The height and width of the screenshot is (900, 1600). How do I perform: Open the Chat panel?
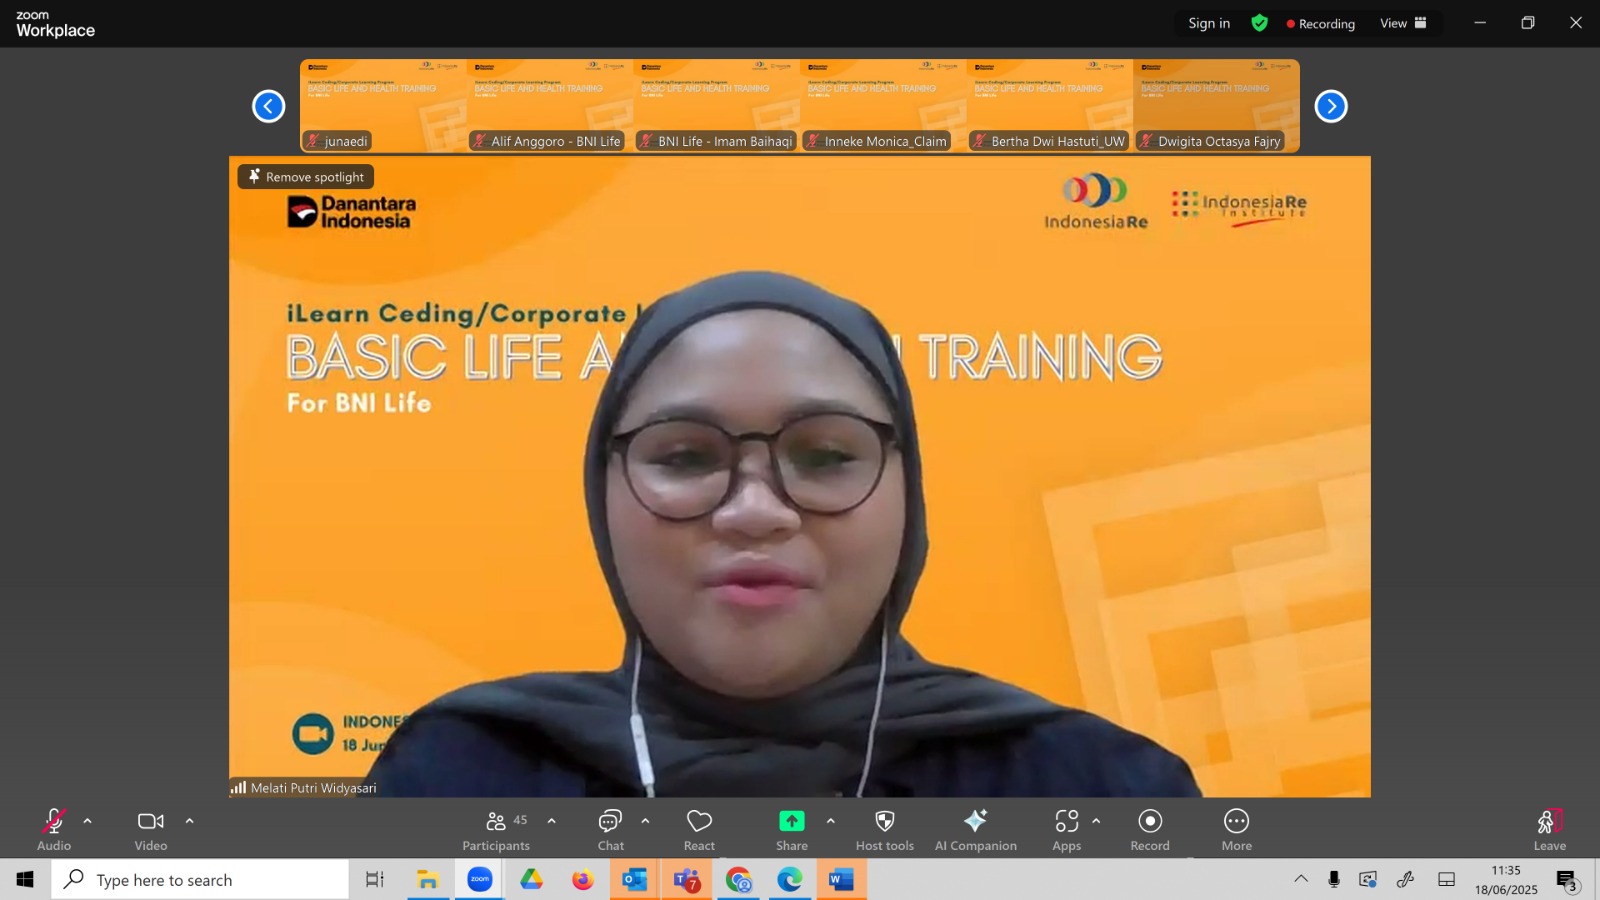(611, 830)
